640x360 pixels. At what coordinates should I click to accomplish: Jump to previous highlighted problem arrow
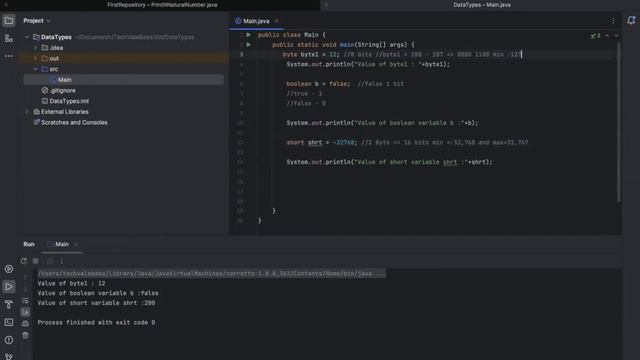pyautogui.click(x=607, y=36)
